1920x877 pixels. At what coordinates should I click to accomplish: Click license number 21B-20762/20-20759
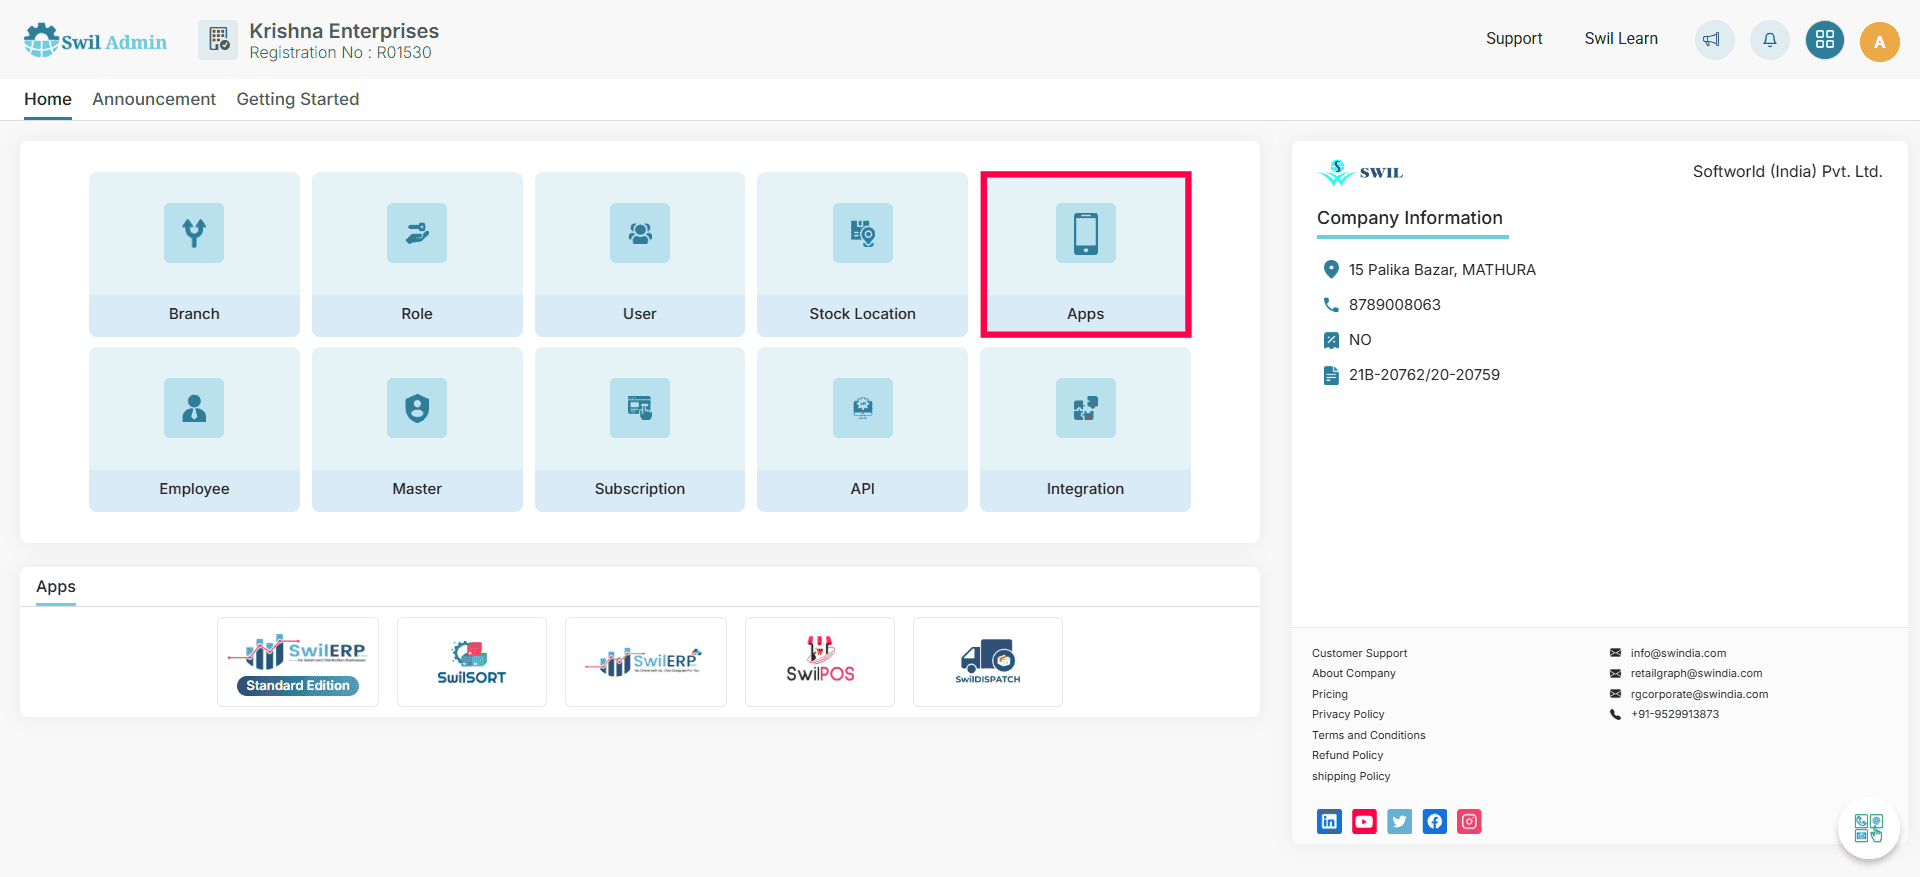point(1424,375)
